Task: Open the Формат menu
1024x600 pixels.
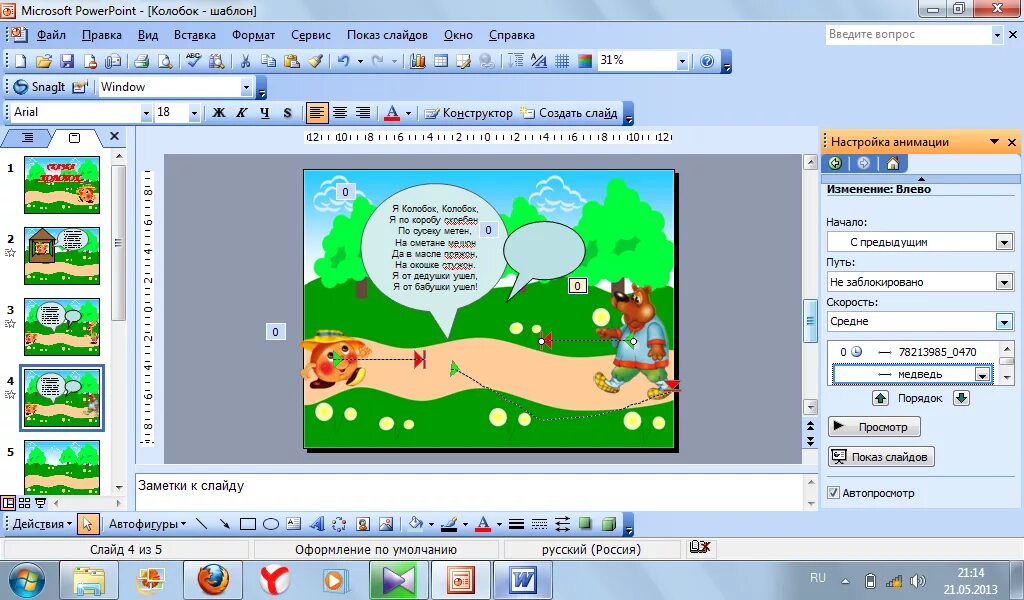Action: pyautogui.click(x=253, y=35)
